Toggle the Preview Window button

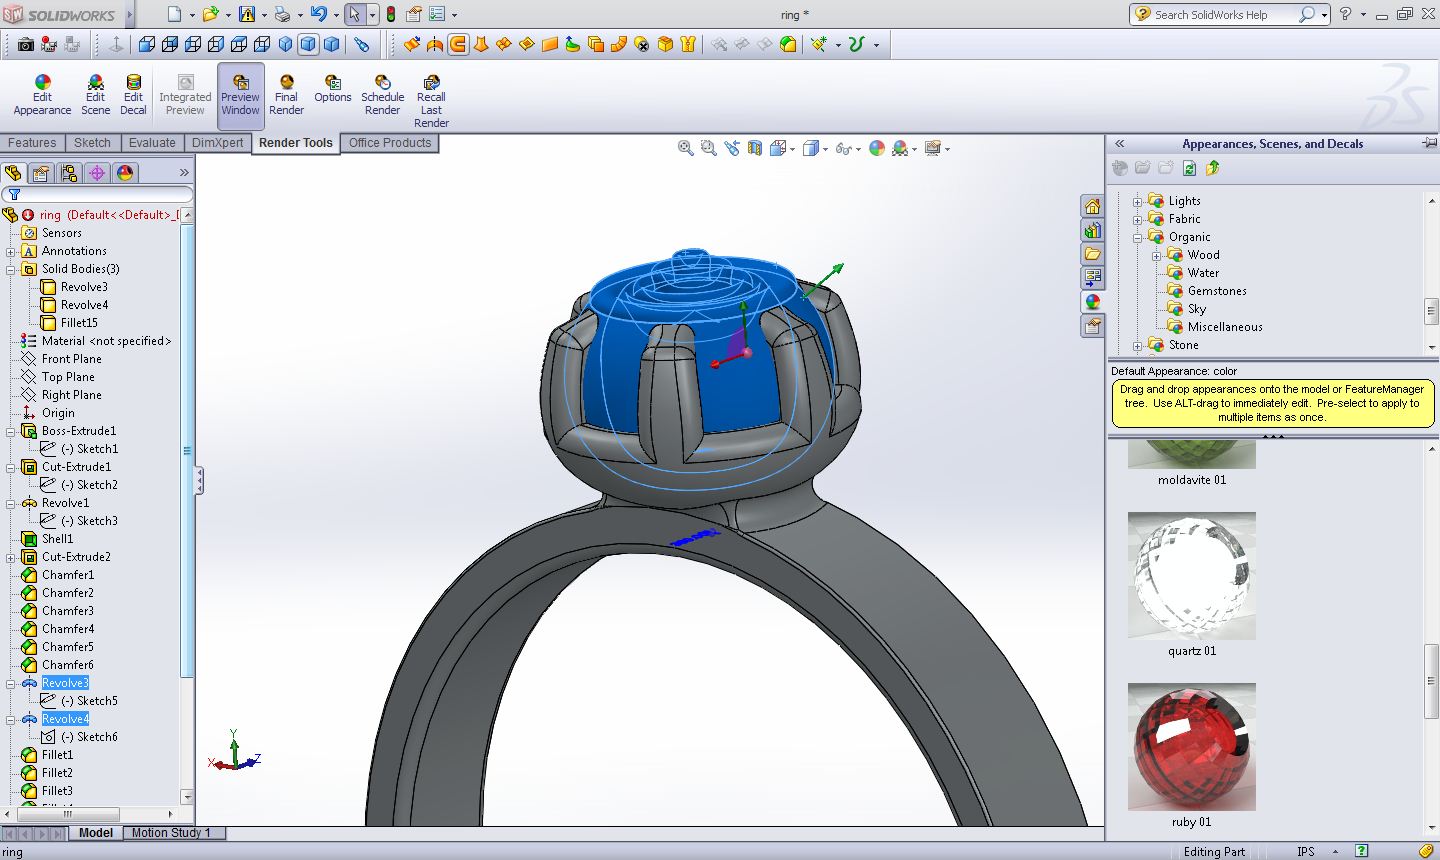pos(240,96)
